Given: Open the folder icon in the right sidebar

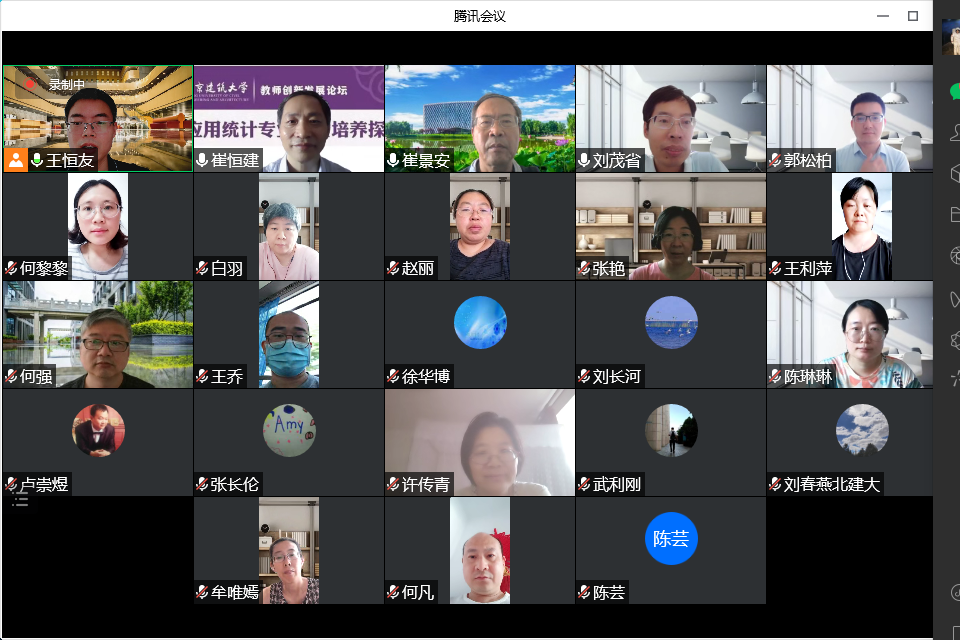Looking at the screenshot, I should pos(954,214).
